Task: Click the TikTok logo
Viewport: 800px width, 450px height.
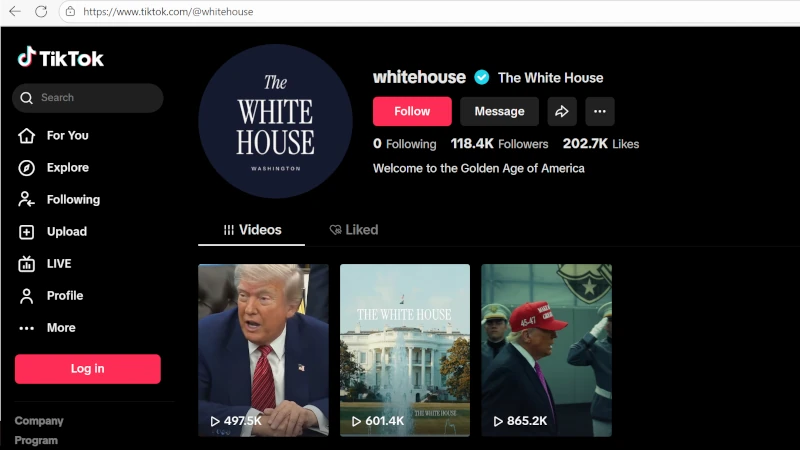Action: coord(60,58)
